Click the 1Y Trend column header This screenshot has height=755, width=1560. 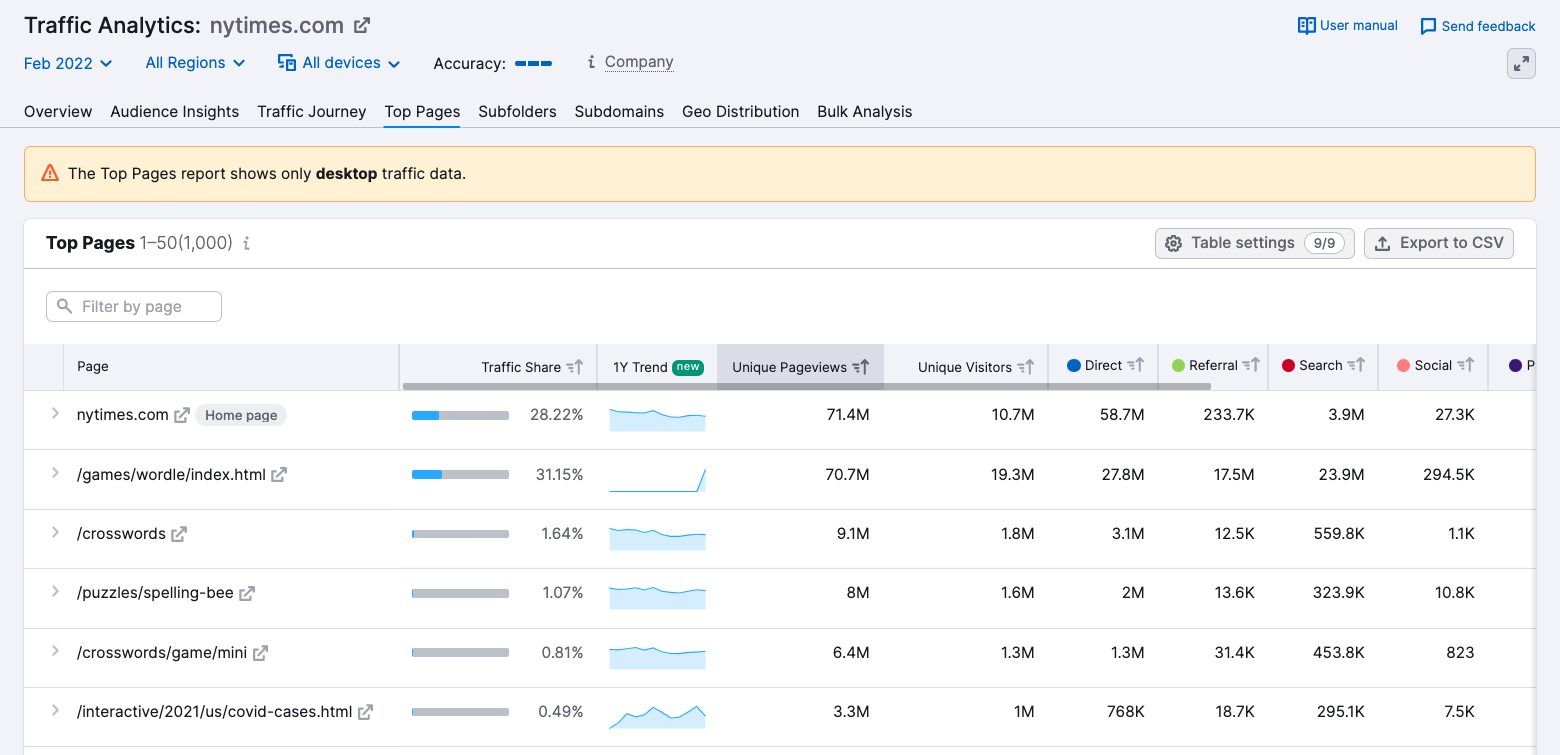pos(657,367)
